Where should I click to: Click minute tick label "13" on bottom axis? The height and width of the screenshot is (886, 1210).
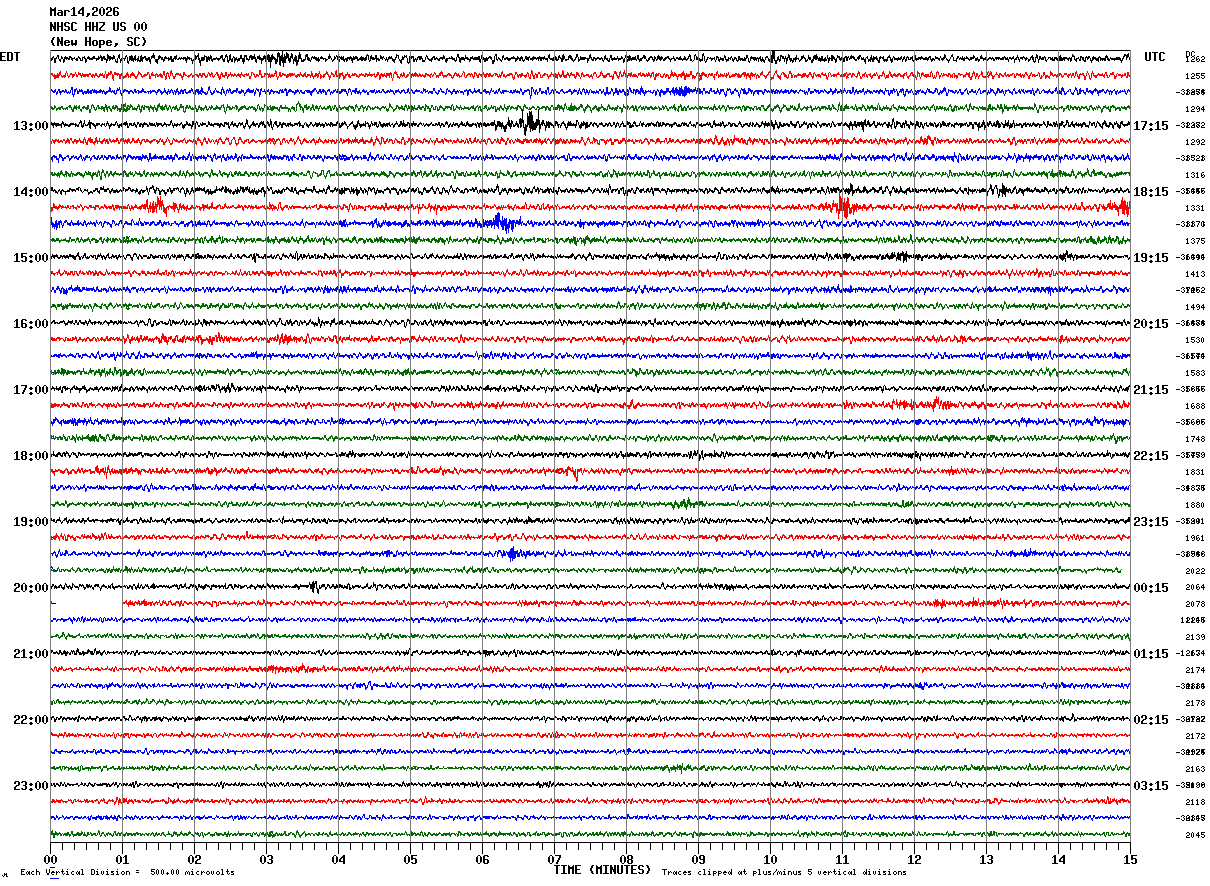coord(986,859)
